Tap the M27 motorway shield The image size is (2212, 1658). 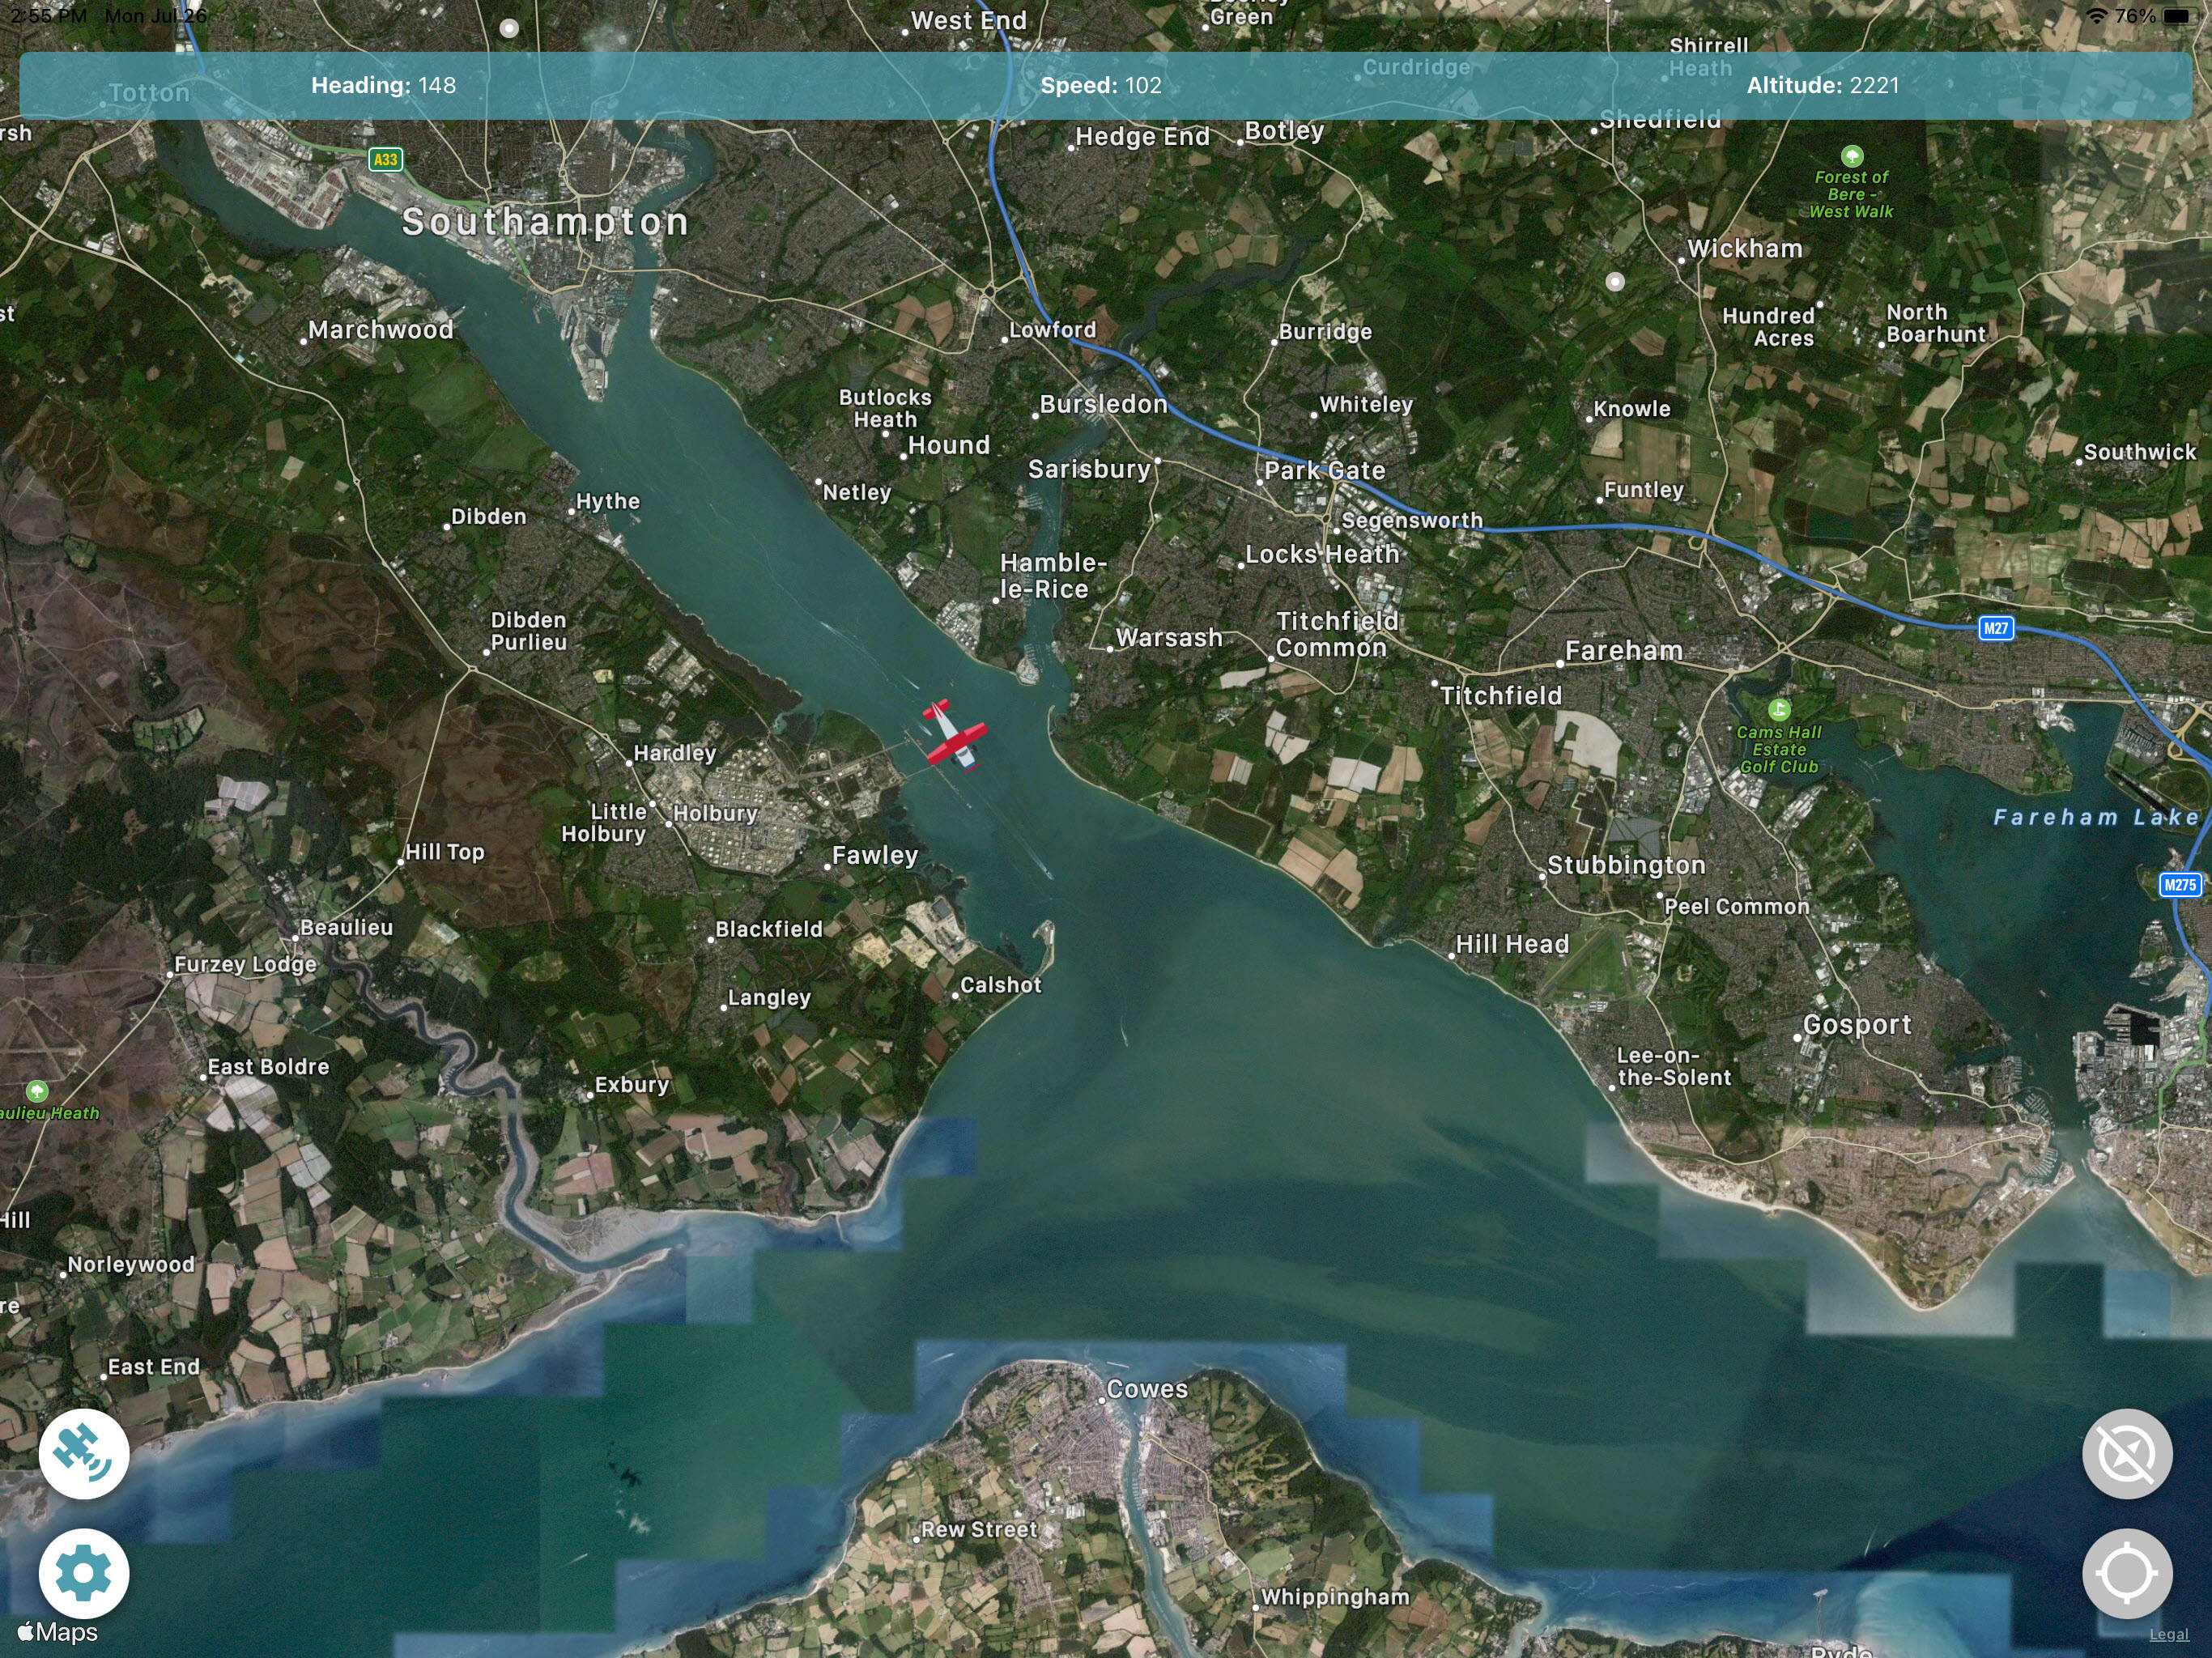[x=1996, y=628]
